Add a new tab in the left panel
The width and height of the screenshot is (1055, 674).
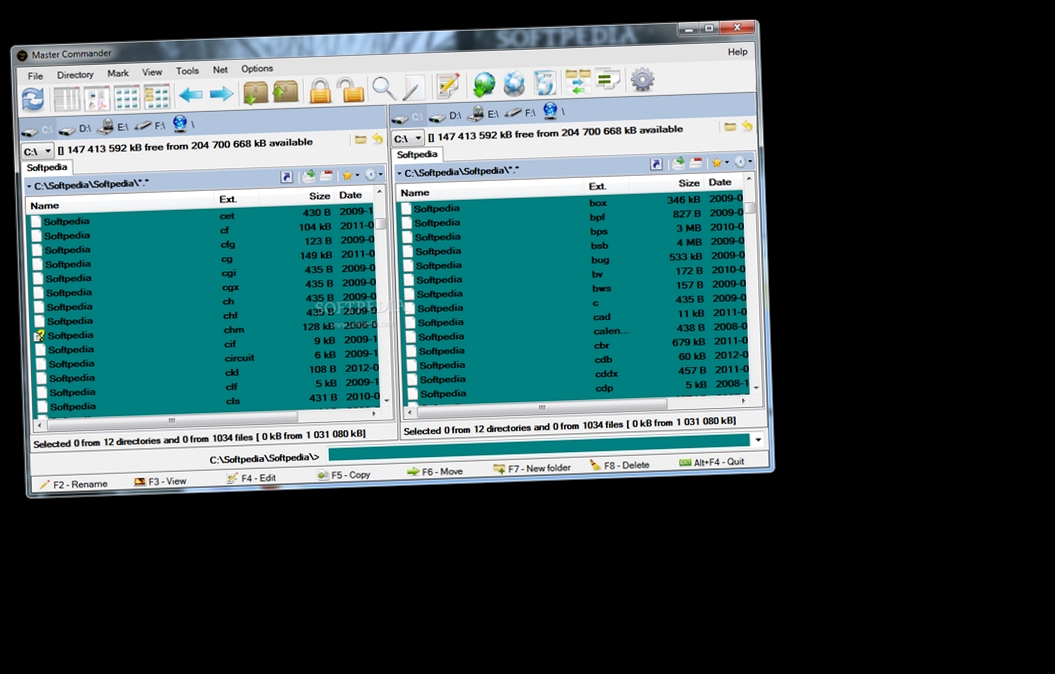(x=309, y=176)
